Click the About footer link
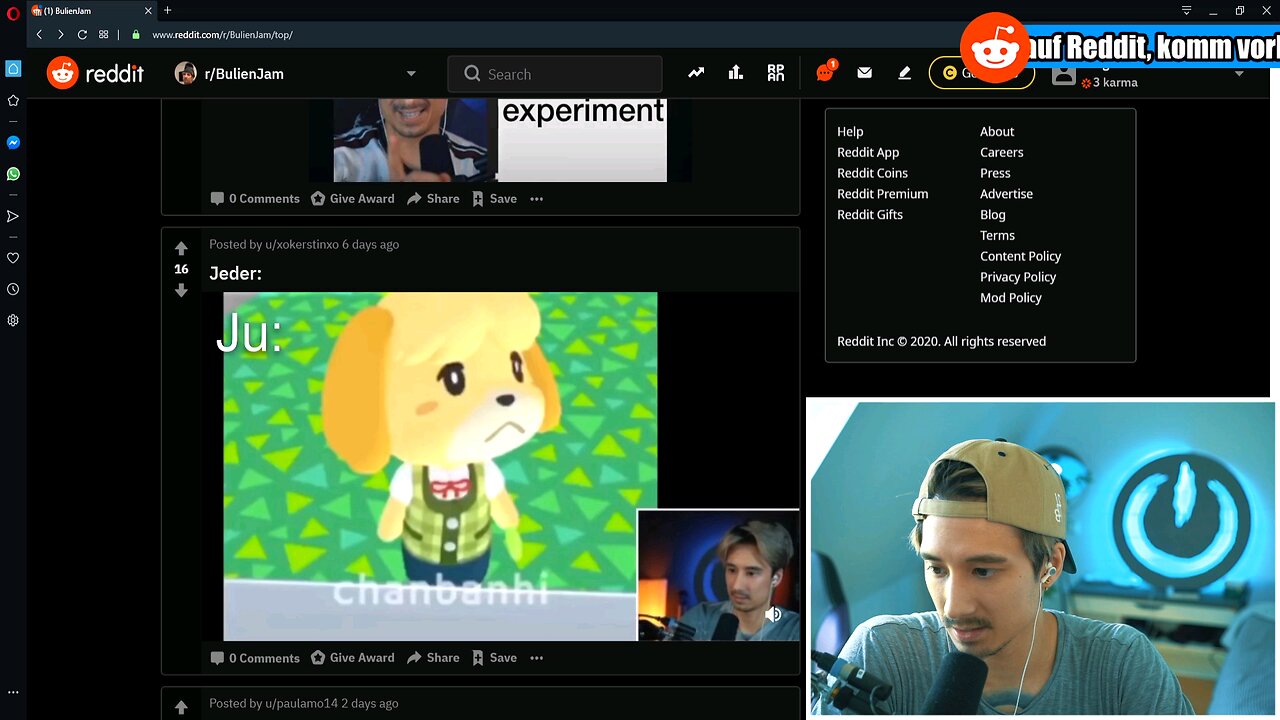 (997, 131)
